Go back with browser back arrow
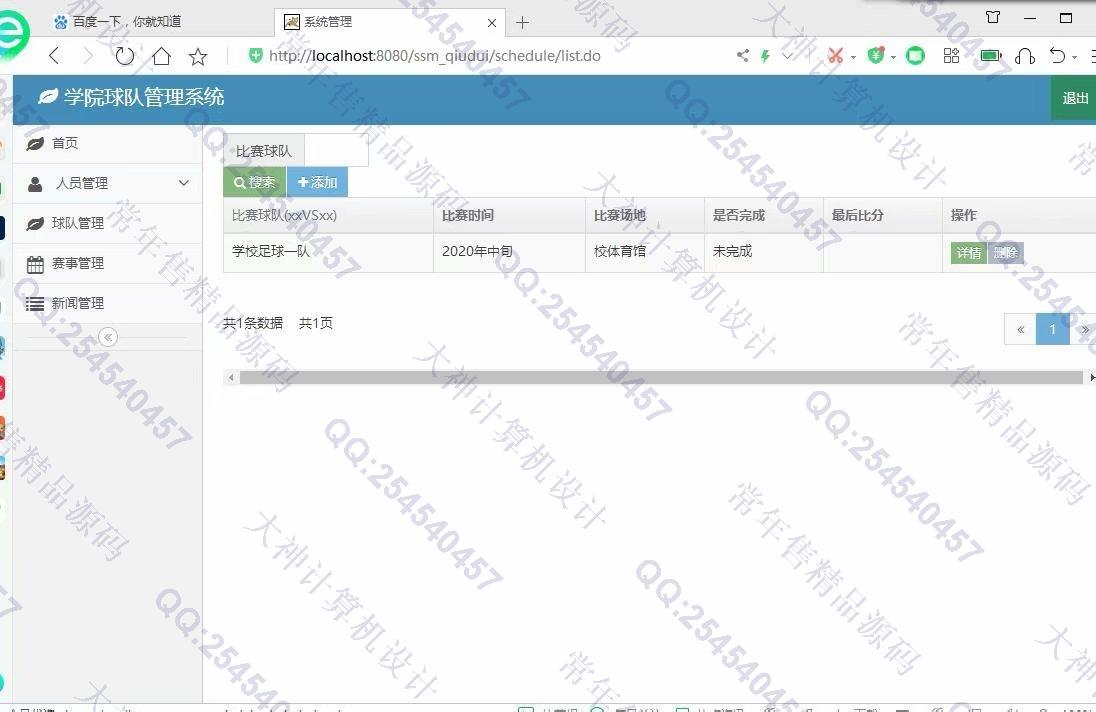 (54, 55)
